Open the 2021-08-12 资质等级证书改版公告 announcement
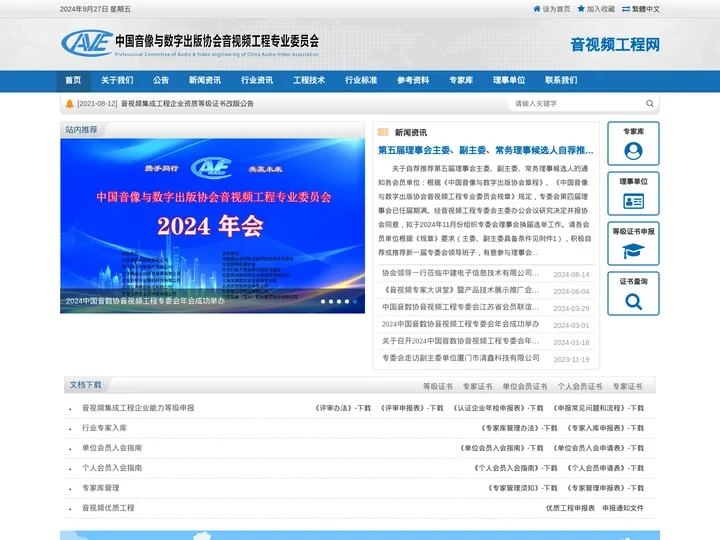This screenshot has height=540, width=720. point(165,104)
